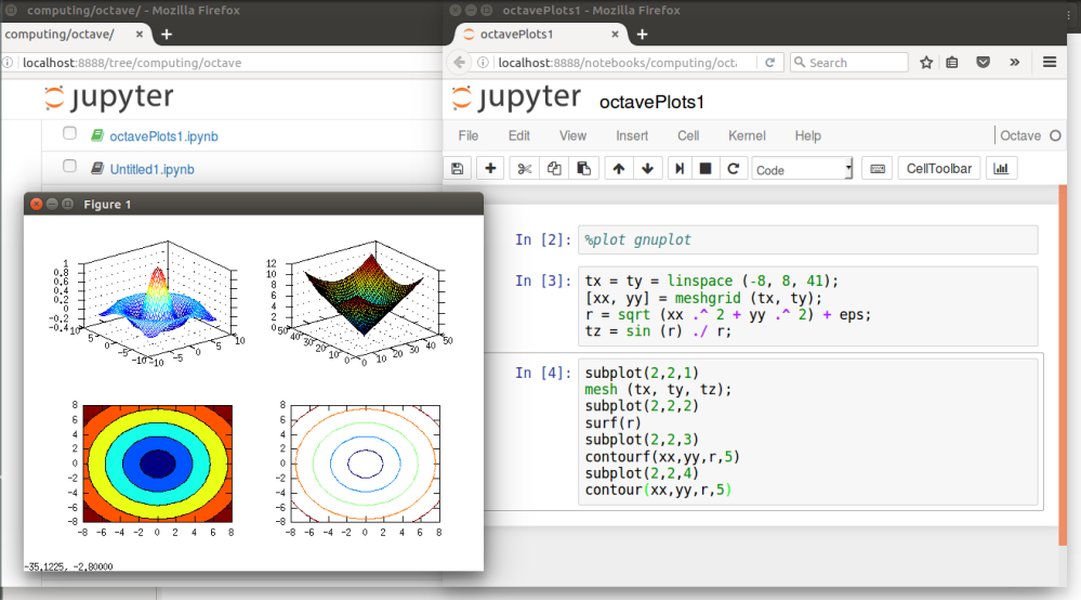This screenshot has width=1081, height=600.
Task: Move the current cell up
Action: 617,168
